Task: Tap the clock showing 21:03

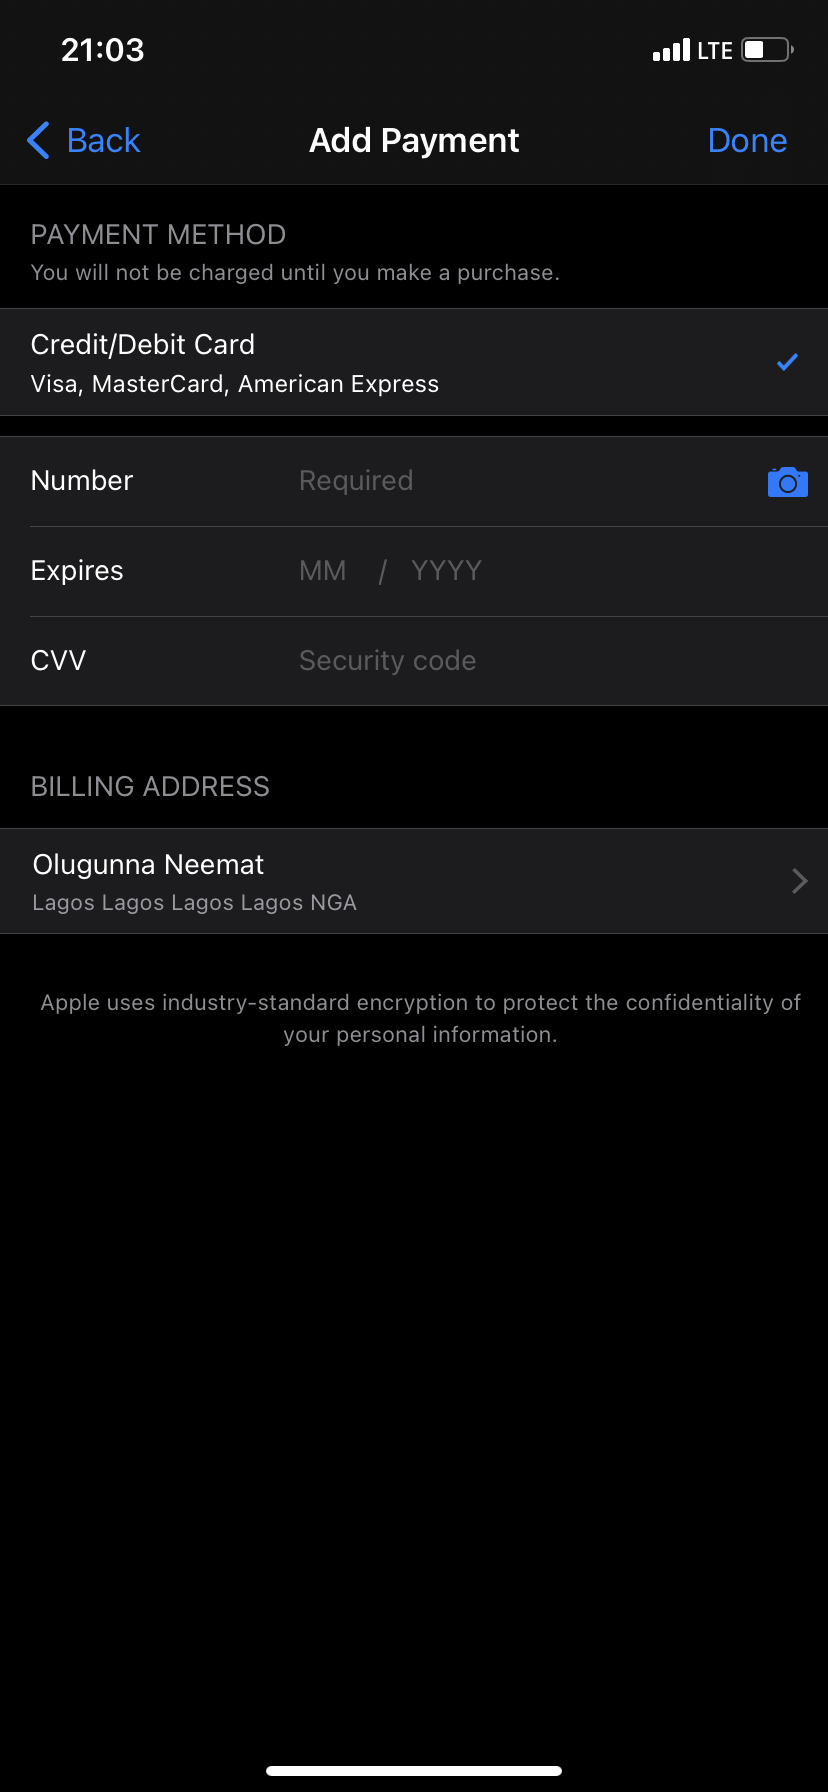Action: click(x=103, y=49)
